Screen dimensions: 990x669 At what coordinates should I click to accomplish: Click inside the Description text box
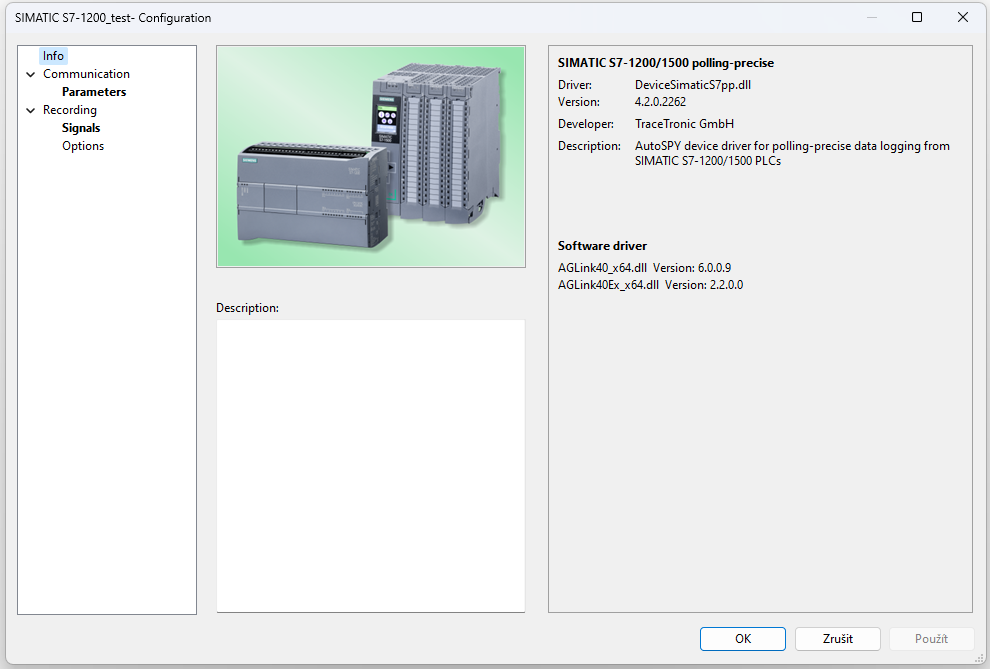pos(371,466)
